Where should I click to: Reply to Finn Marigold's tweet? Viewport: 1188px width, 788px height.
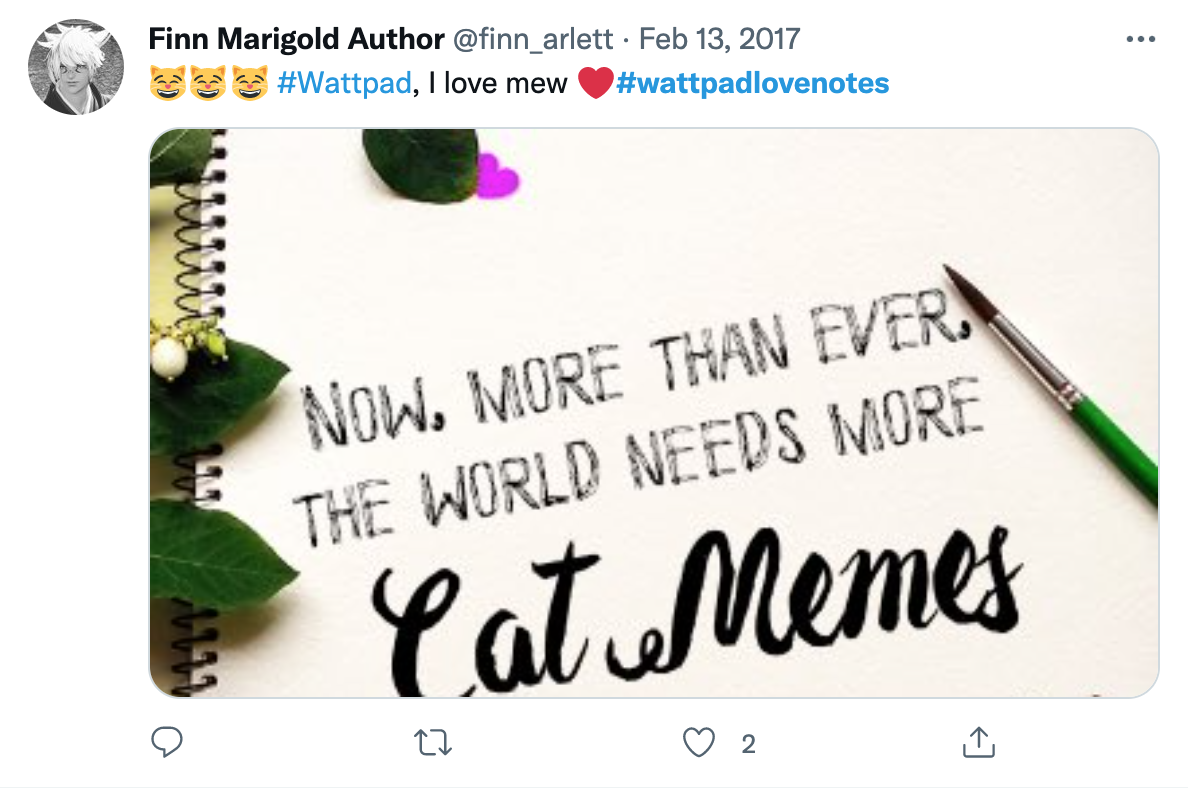(x=165, y=742)
